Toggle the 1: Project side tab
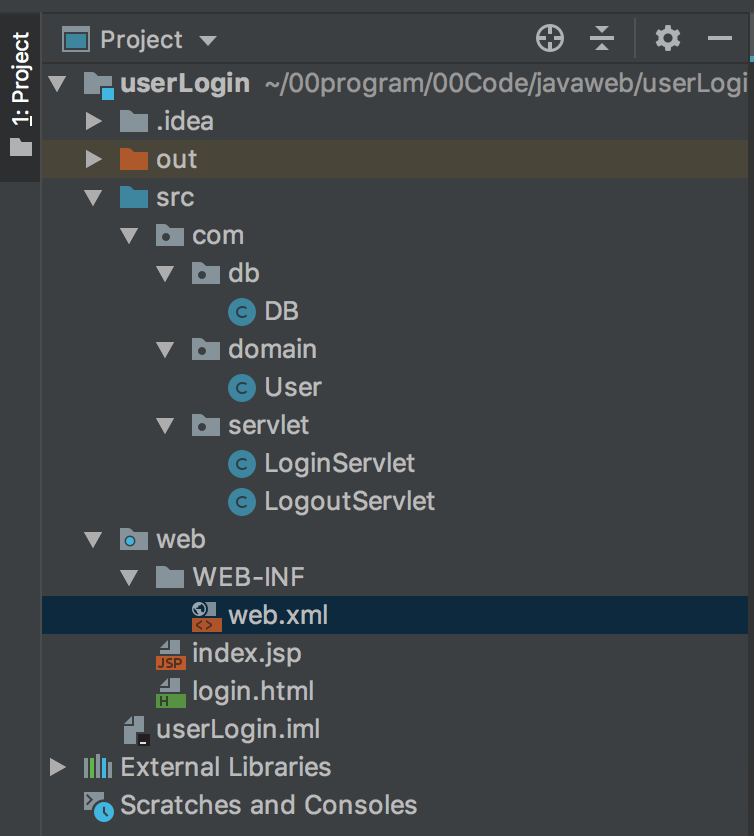The height and width of the screenshot is (836, 754). click(20, 97)
